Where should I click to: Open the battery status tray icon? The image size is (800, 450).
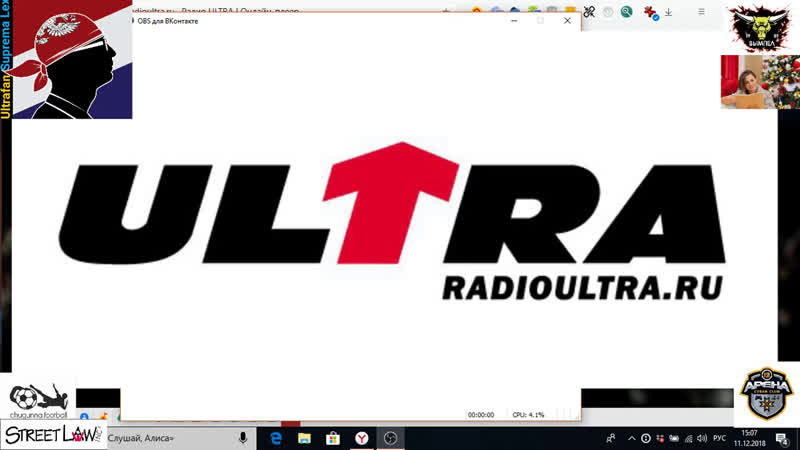click(674, 438)
